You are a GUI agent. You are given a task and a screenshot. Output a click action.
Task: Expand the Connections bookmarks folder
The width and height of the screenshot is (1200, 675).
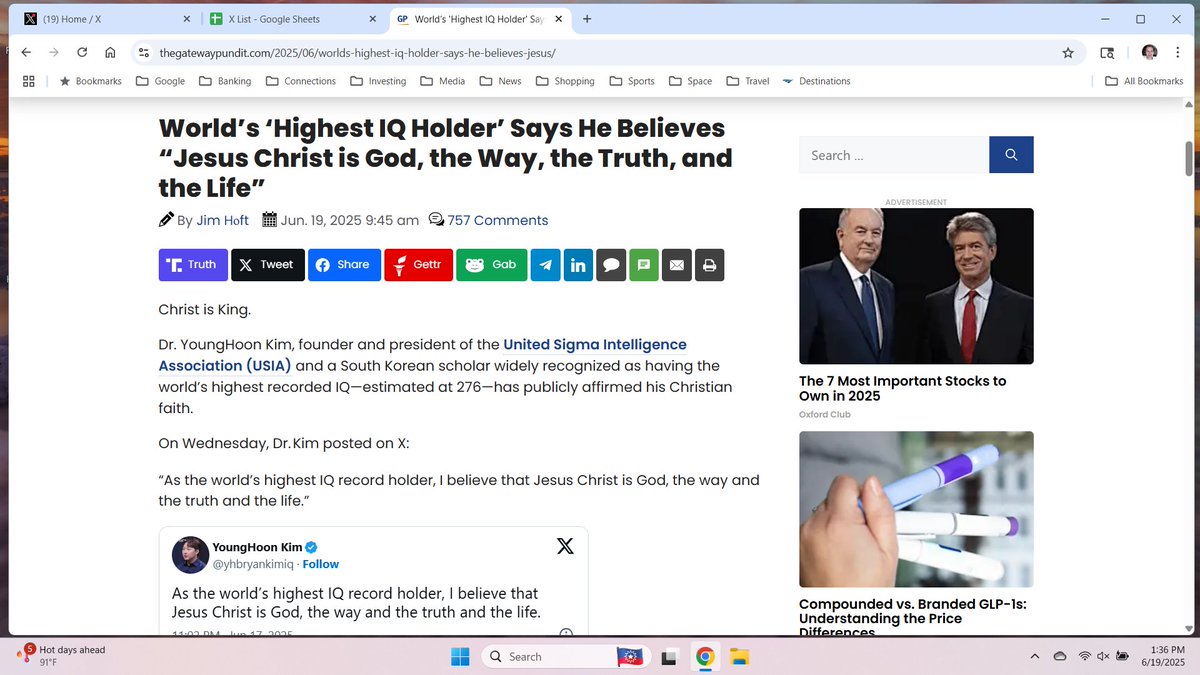[299, 81]
